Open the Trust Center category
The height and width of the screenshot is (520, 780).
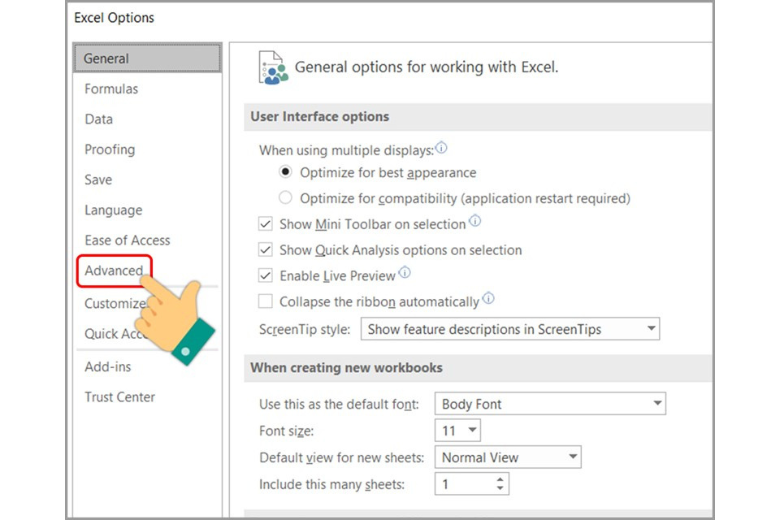[x=120, y=397]
